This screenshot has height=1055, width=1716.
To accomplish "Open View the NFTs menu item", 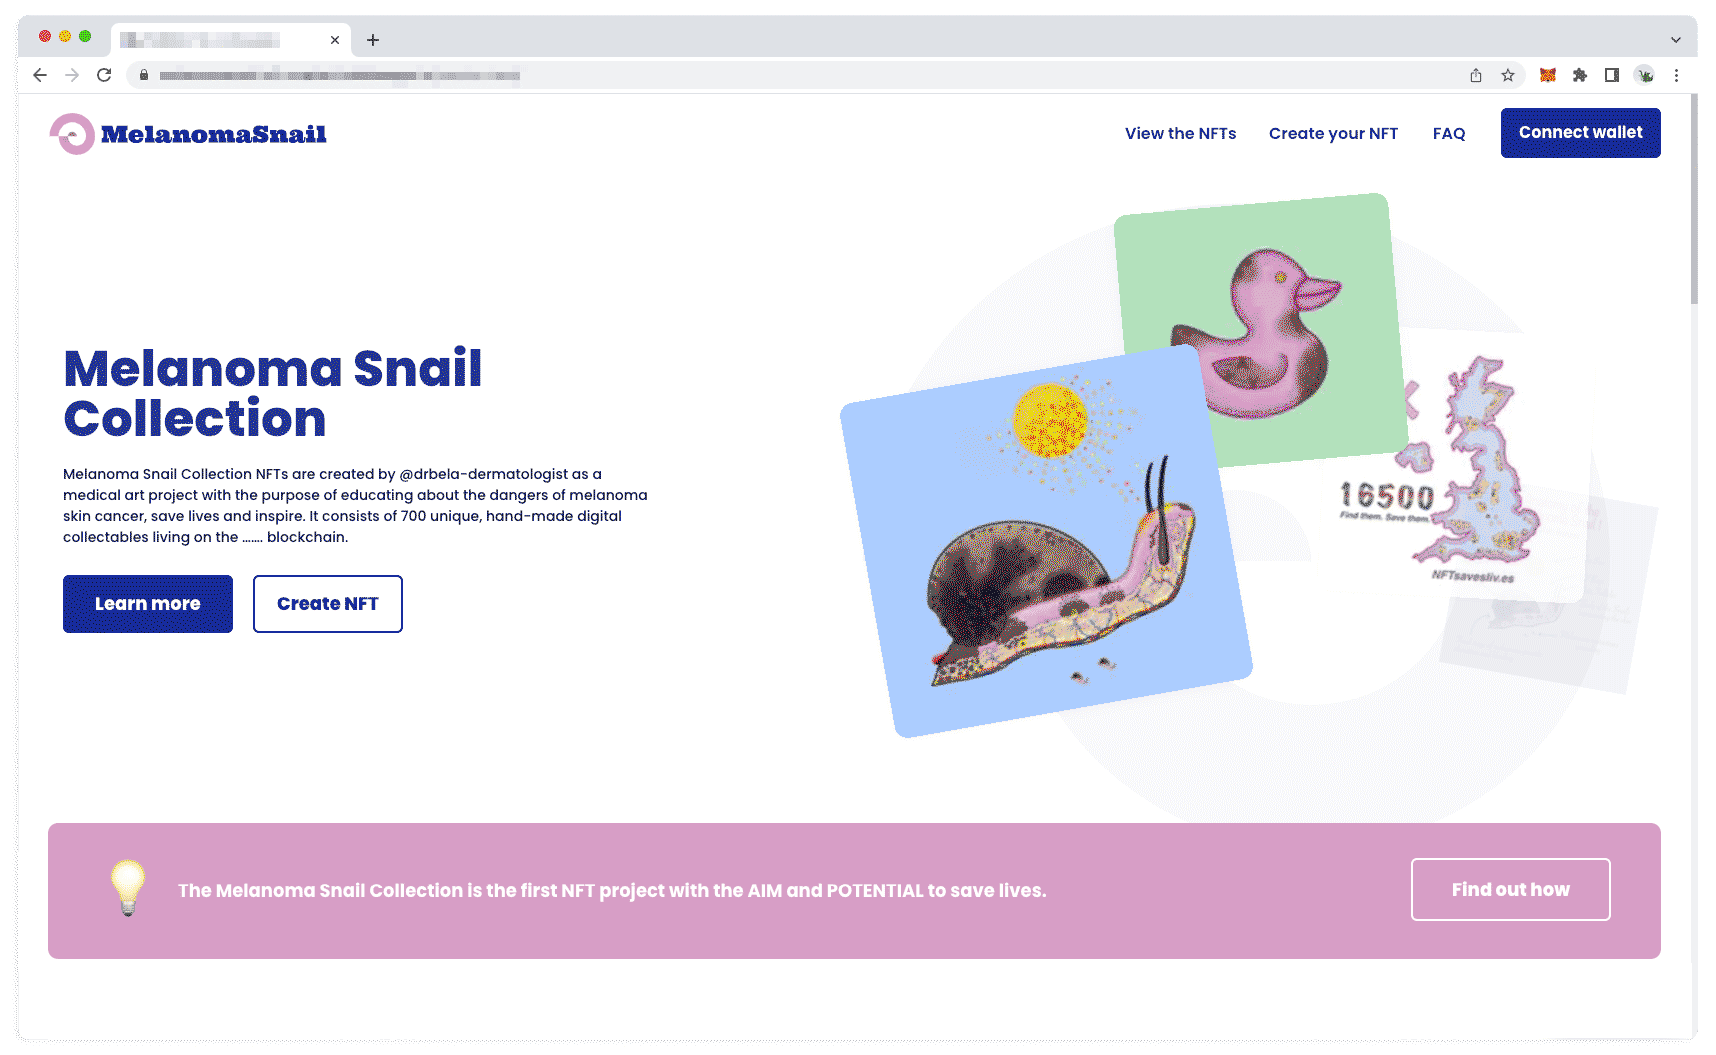I will point(1180,134).
